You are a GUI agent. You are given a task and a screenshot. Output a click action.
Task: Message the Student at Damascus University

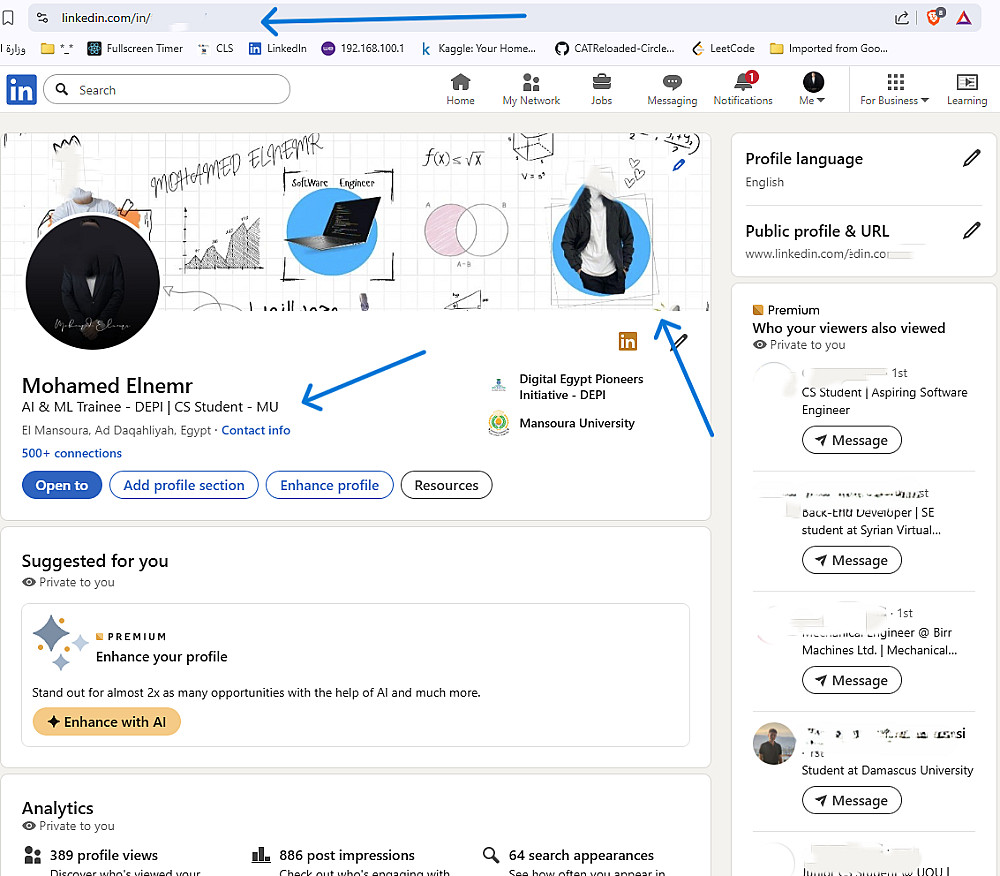(x=851, y=800)
